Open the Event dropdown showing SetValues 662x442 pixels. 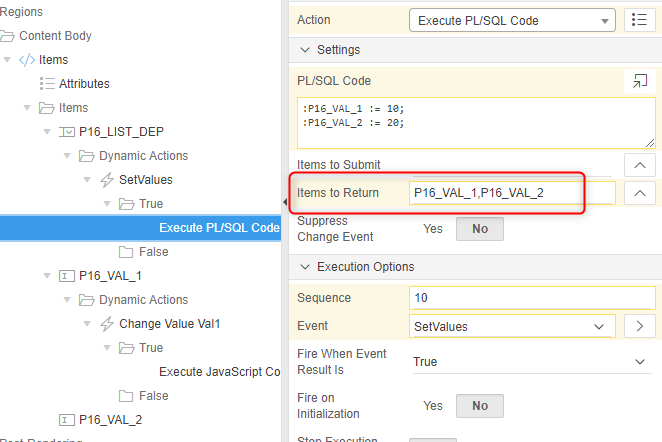512,326
